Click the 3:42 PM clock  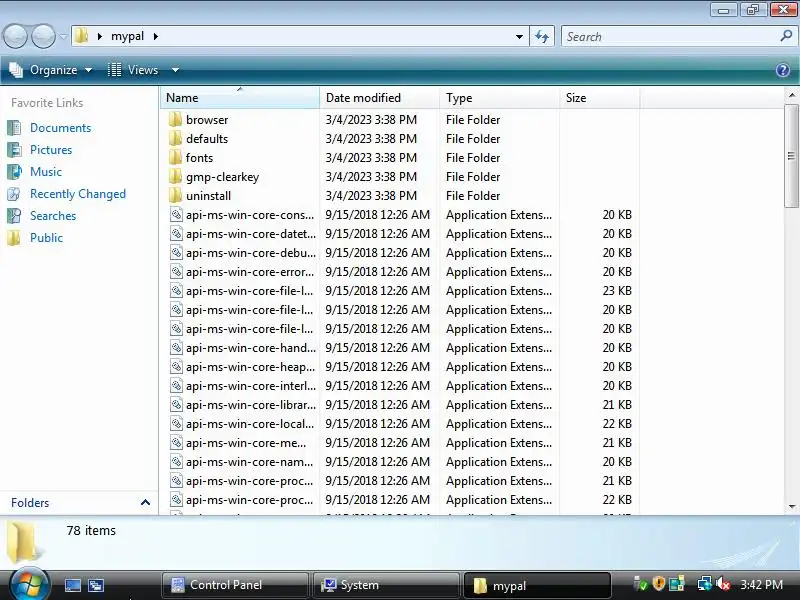point(761,585)
